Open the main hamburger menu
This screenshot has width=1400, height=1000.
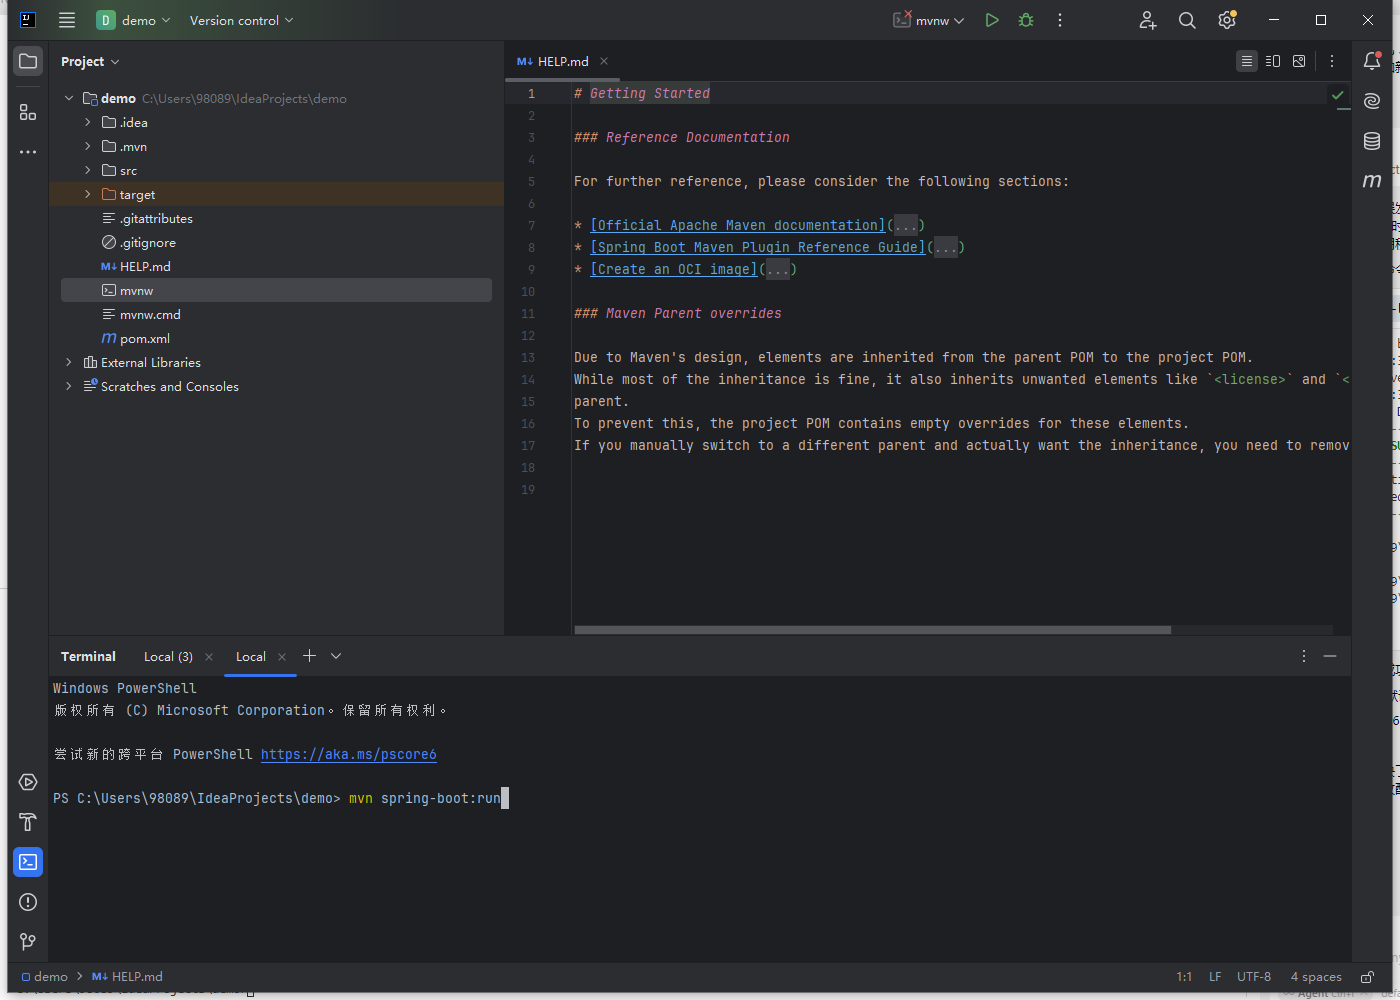[x=67, y=20]
